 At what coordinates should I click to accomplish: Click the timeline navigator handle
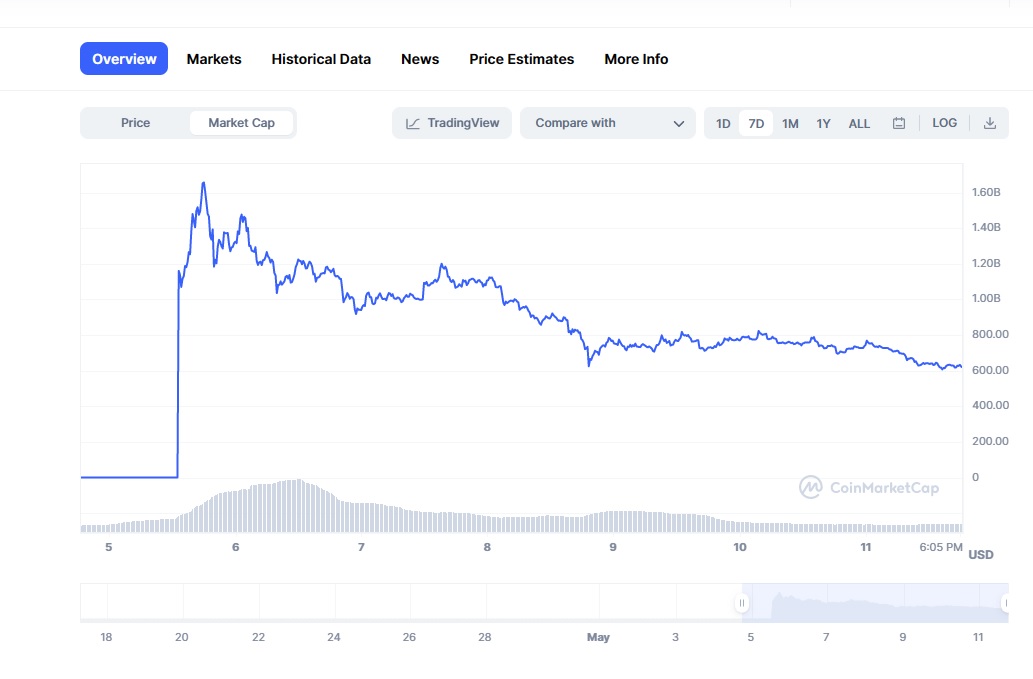click(x=741, y=603)
